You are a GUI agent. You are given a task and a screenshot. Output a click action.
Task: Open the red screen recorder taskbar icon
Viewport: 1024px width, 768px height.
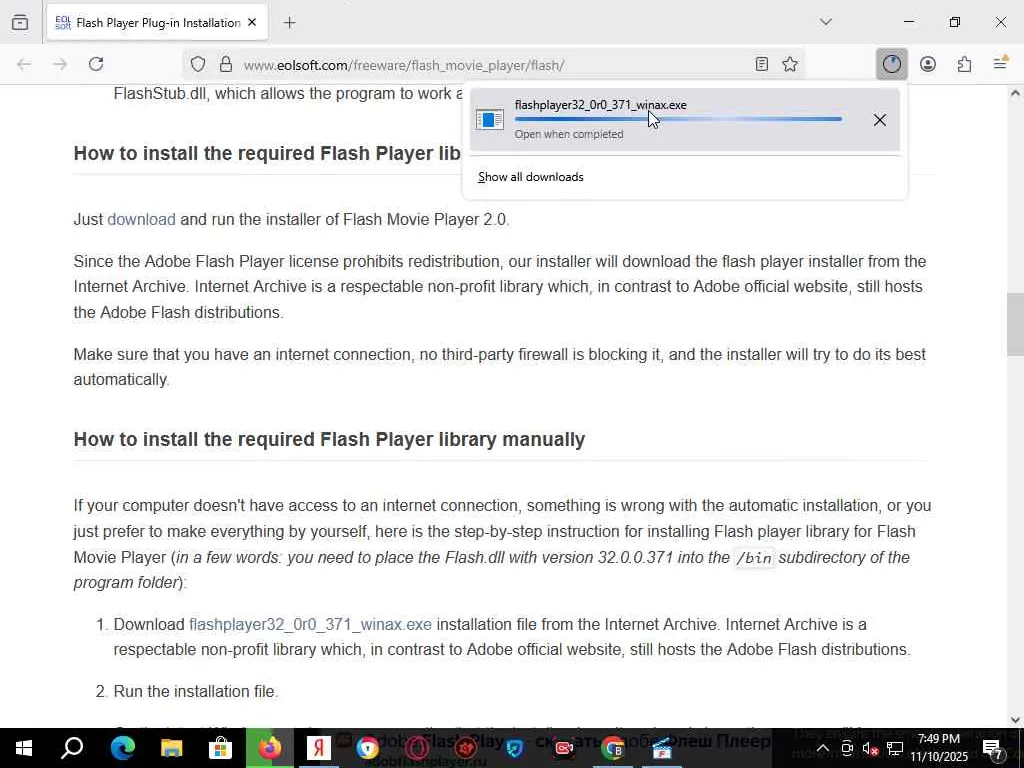tap(564, 748)
